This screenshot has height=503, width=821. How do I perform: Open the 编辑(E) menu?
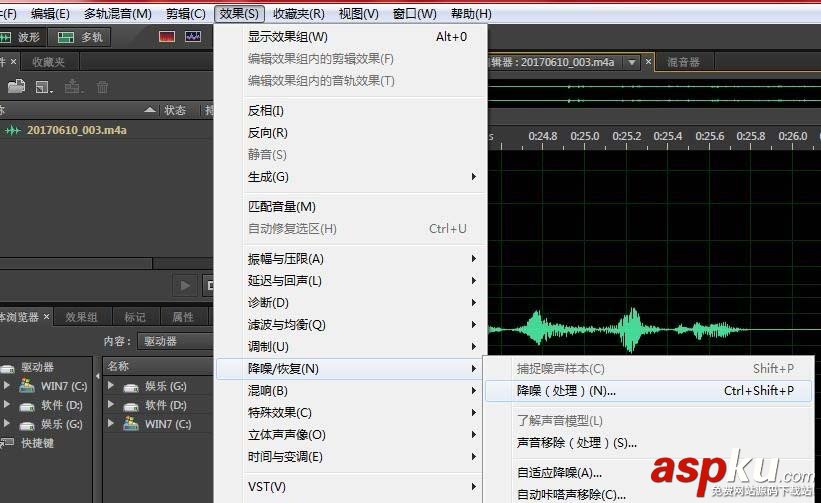(50, 14)
